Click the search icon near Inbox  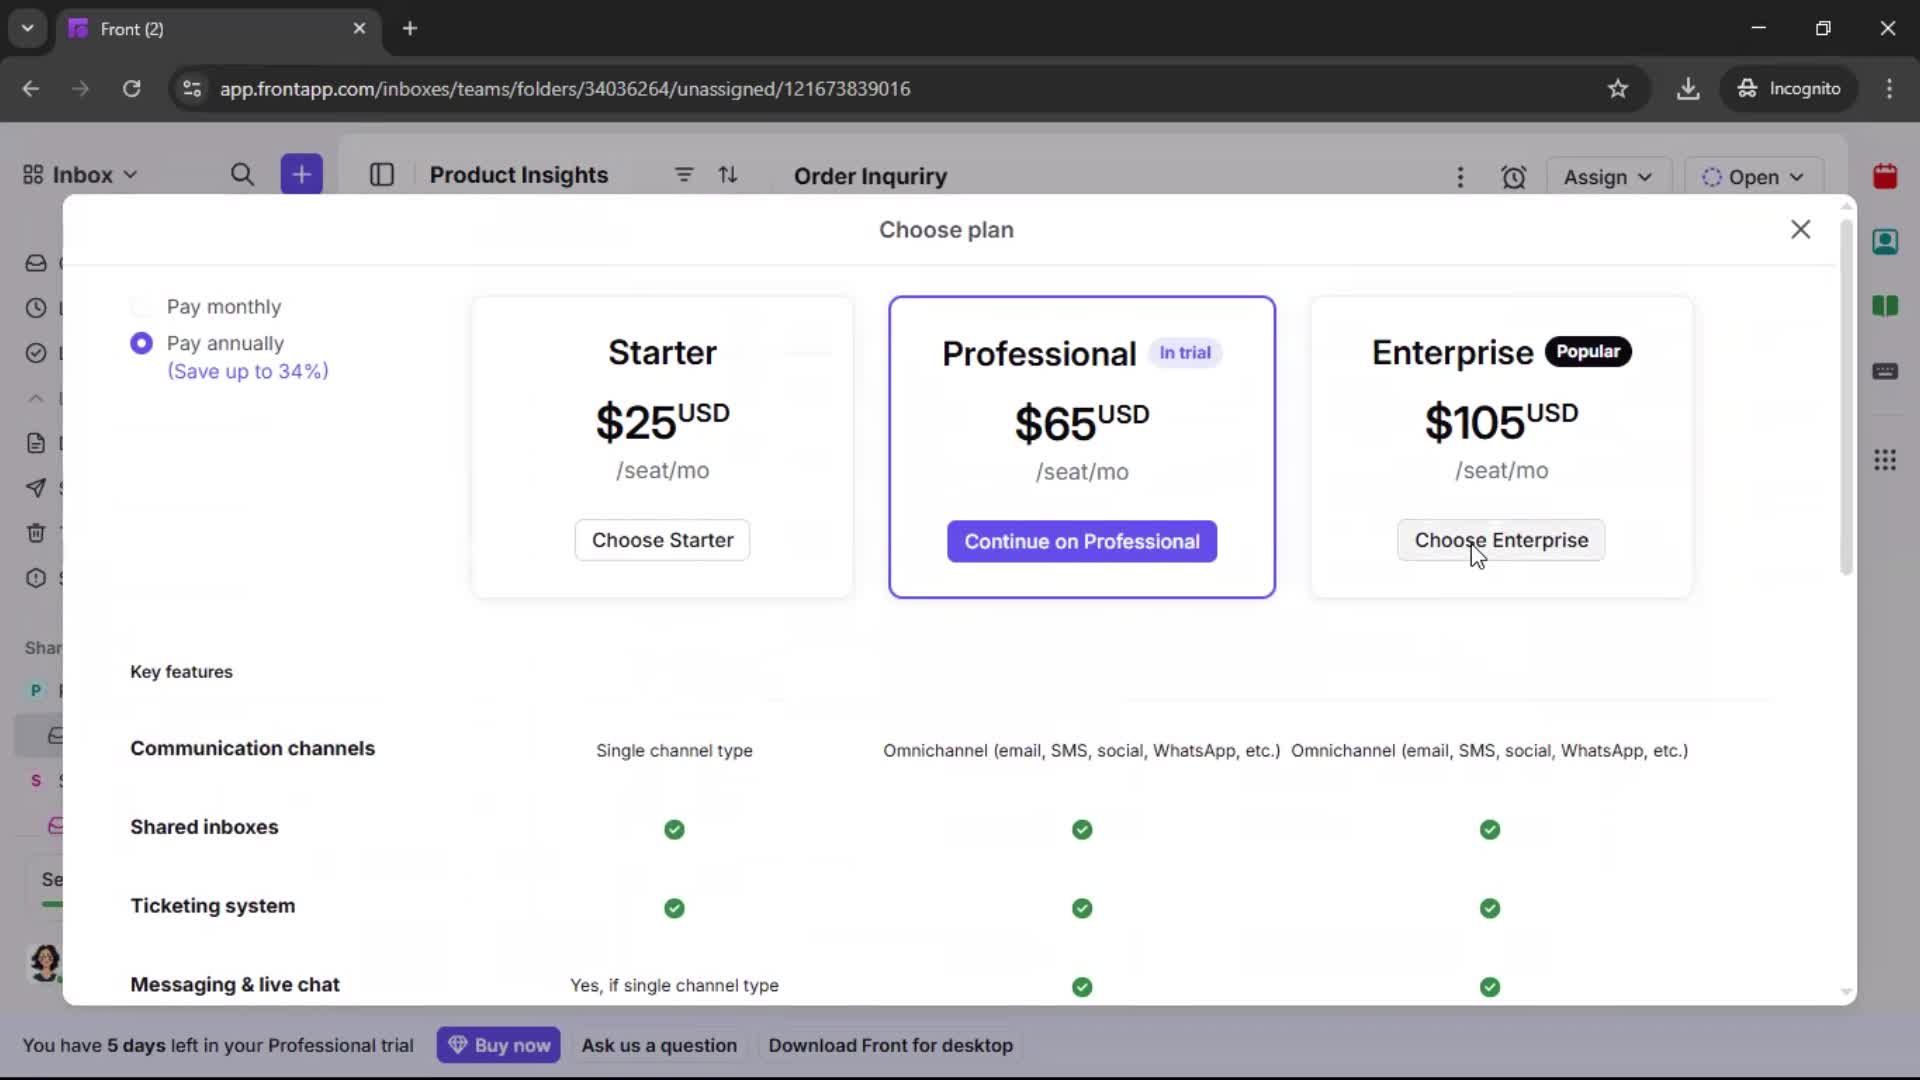[x=242, y=174]
